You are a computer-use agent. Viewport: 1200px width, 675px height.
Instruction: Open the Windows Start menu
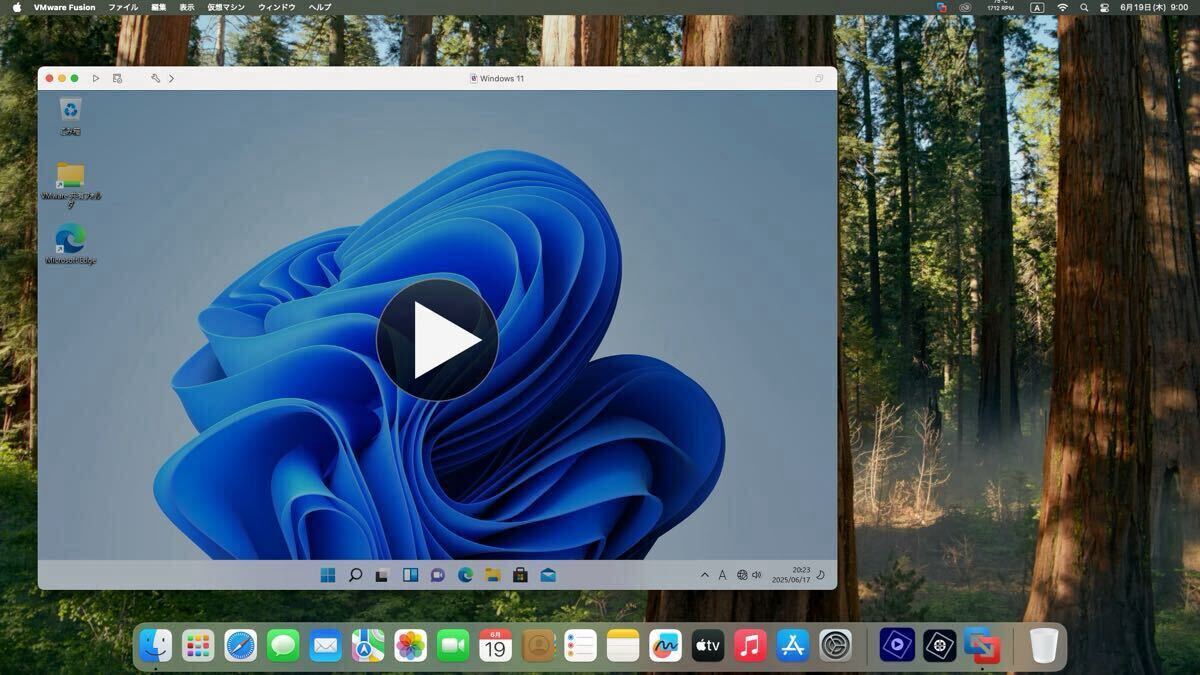tap(327, 575)
